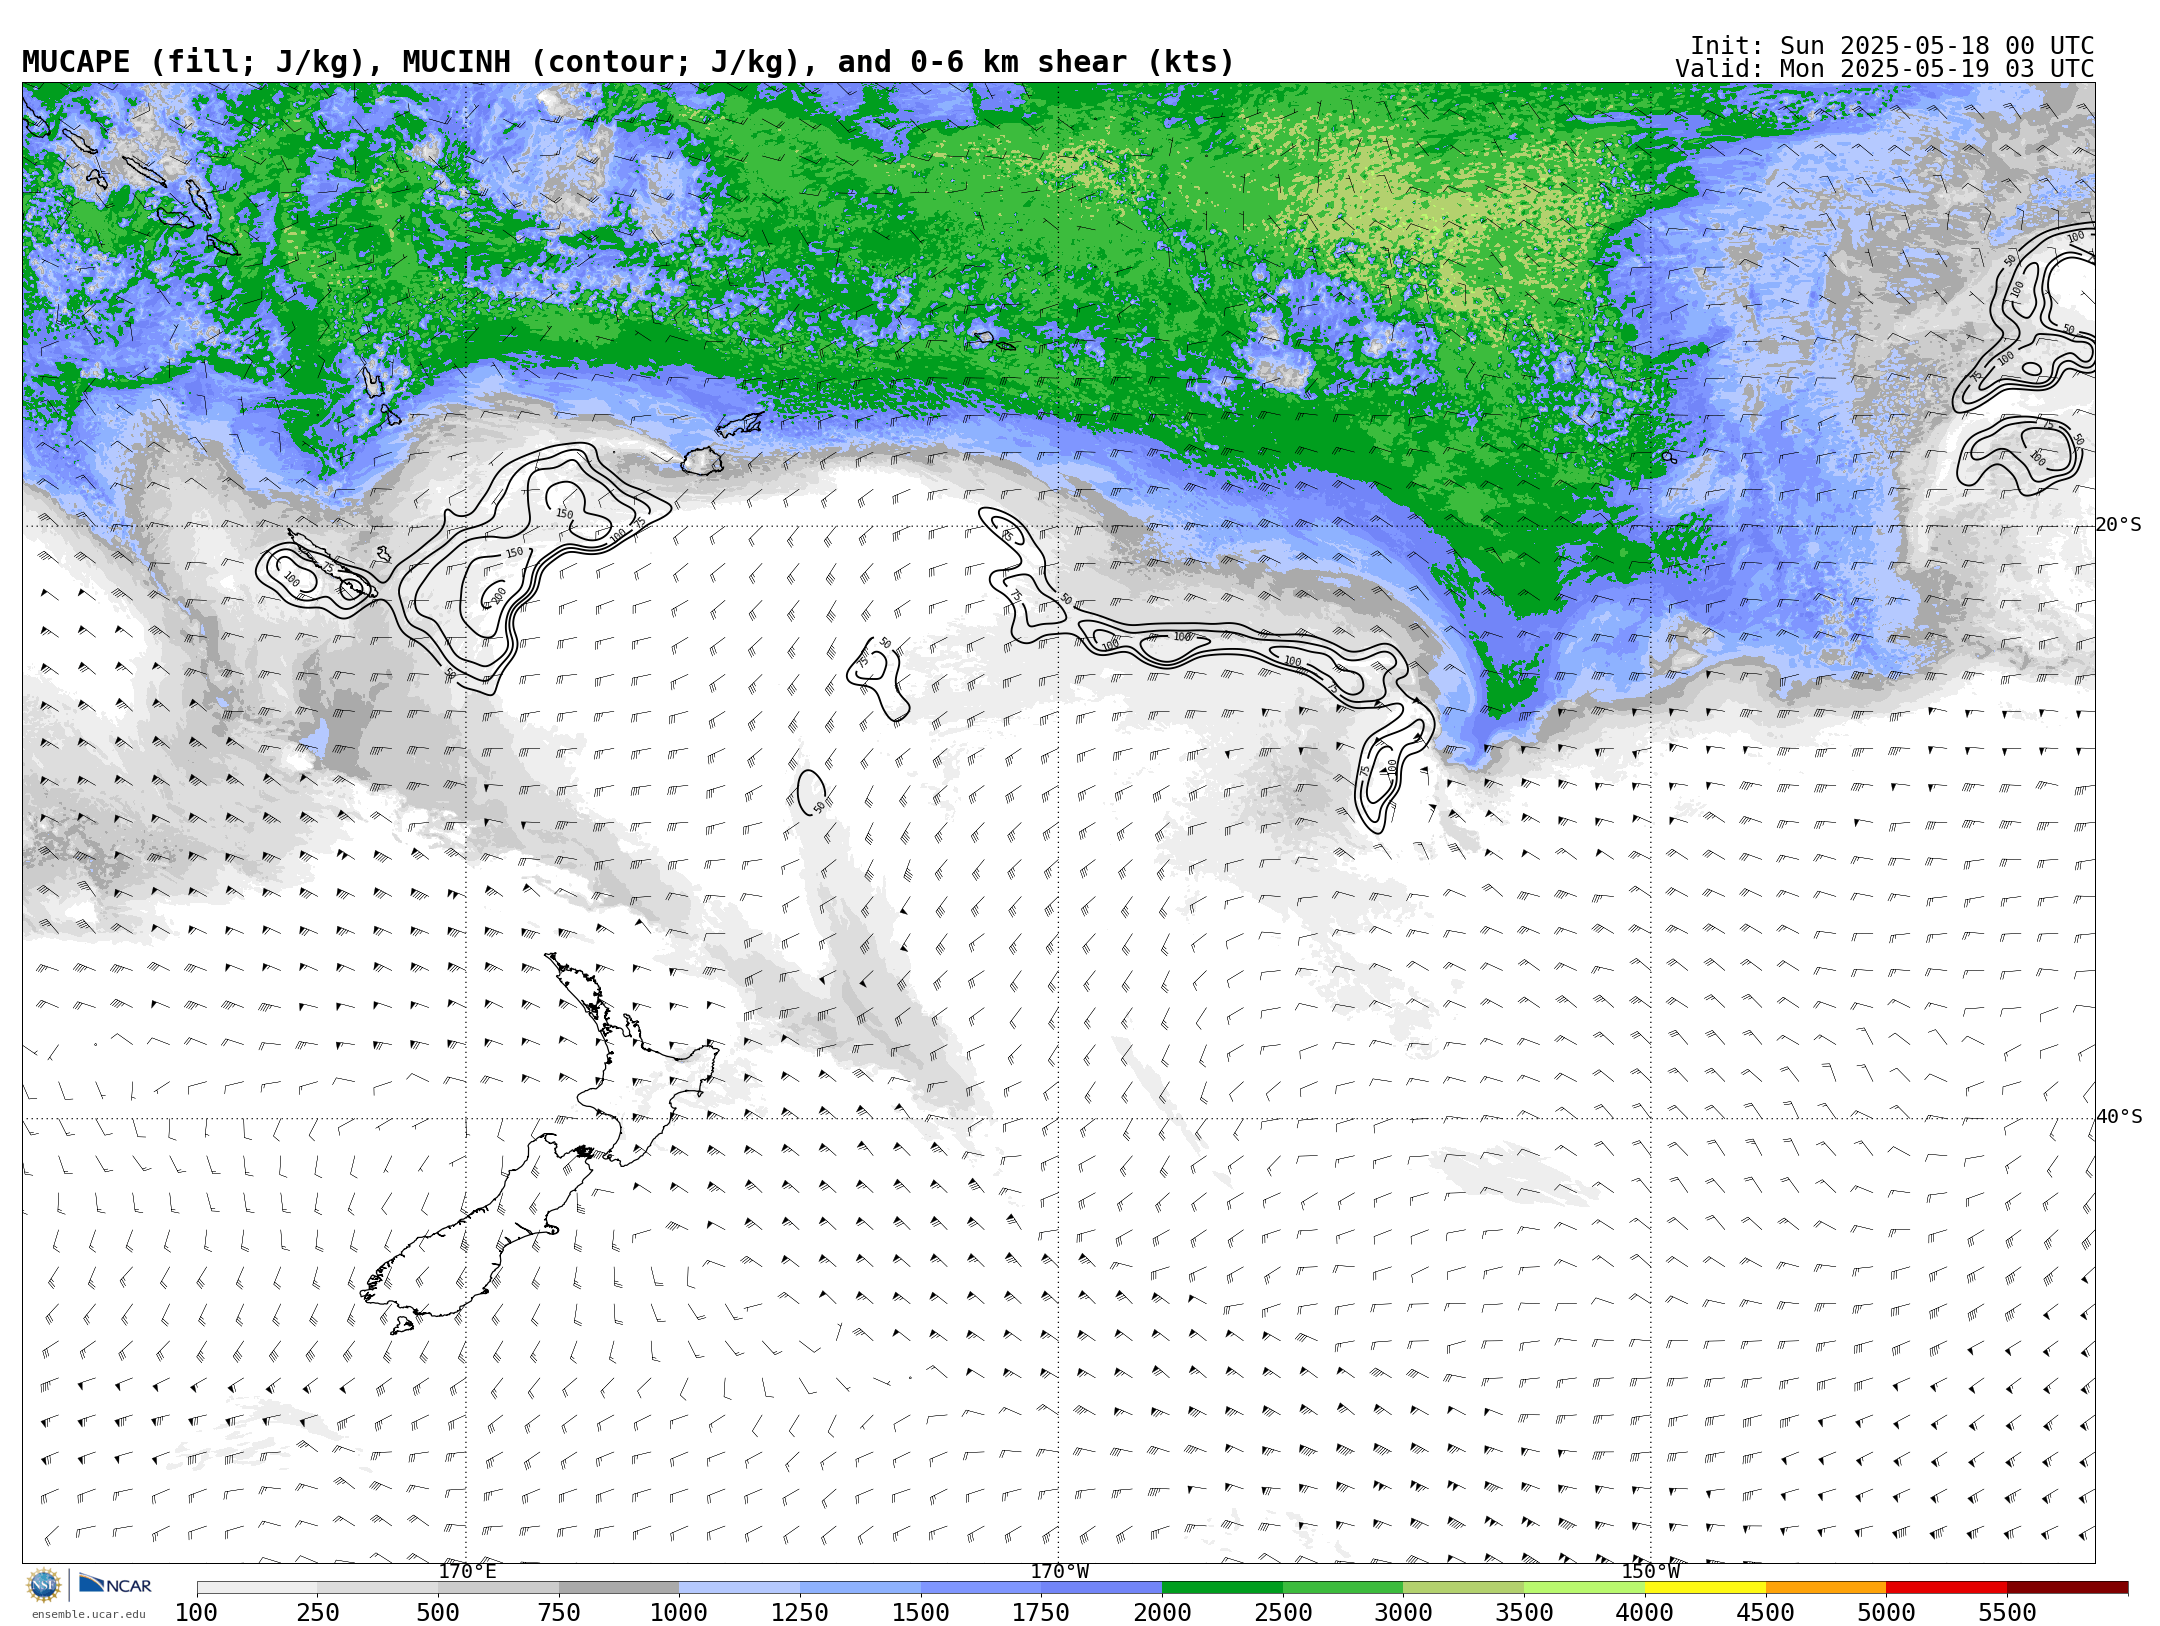Click the 20°S latitude label
The image size is (2160, 1626).
[x=2119, y=525]
